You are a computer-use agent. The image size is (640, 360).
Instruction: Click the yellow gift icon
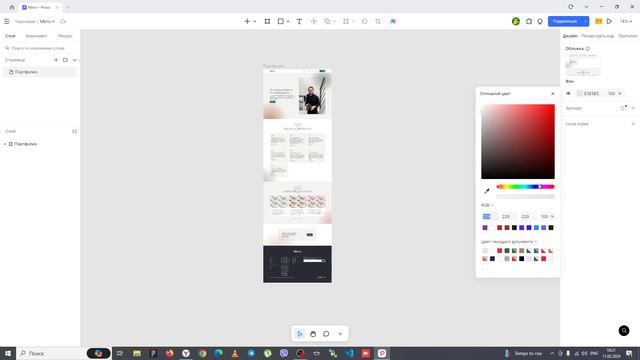pyautogui.click(x=598, y=21)
